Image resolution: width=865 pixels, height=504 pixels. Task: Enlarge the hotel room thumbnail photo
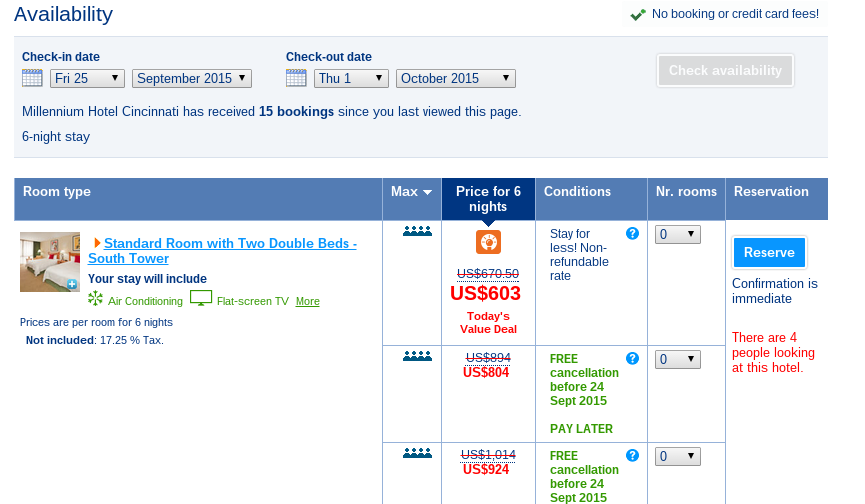click(x=50, y=262)
